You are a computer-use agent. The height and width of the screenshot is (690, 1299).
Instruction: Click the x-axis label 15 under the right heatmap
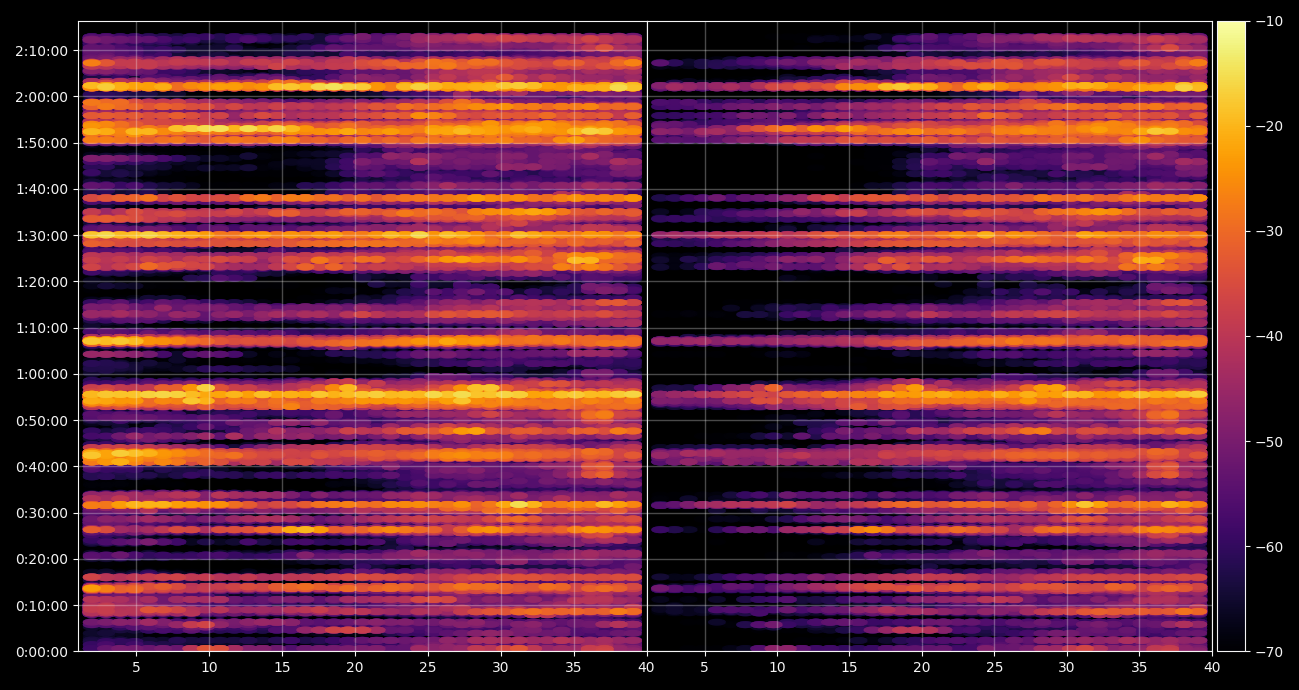(x=849, y=668)
